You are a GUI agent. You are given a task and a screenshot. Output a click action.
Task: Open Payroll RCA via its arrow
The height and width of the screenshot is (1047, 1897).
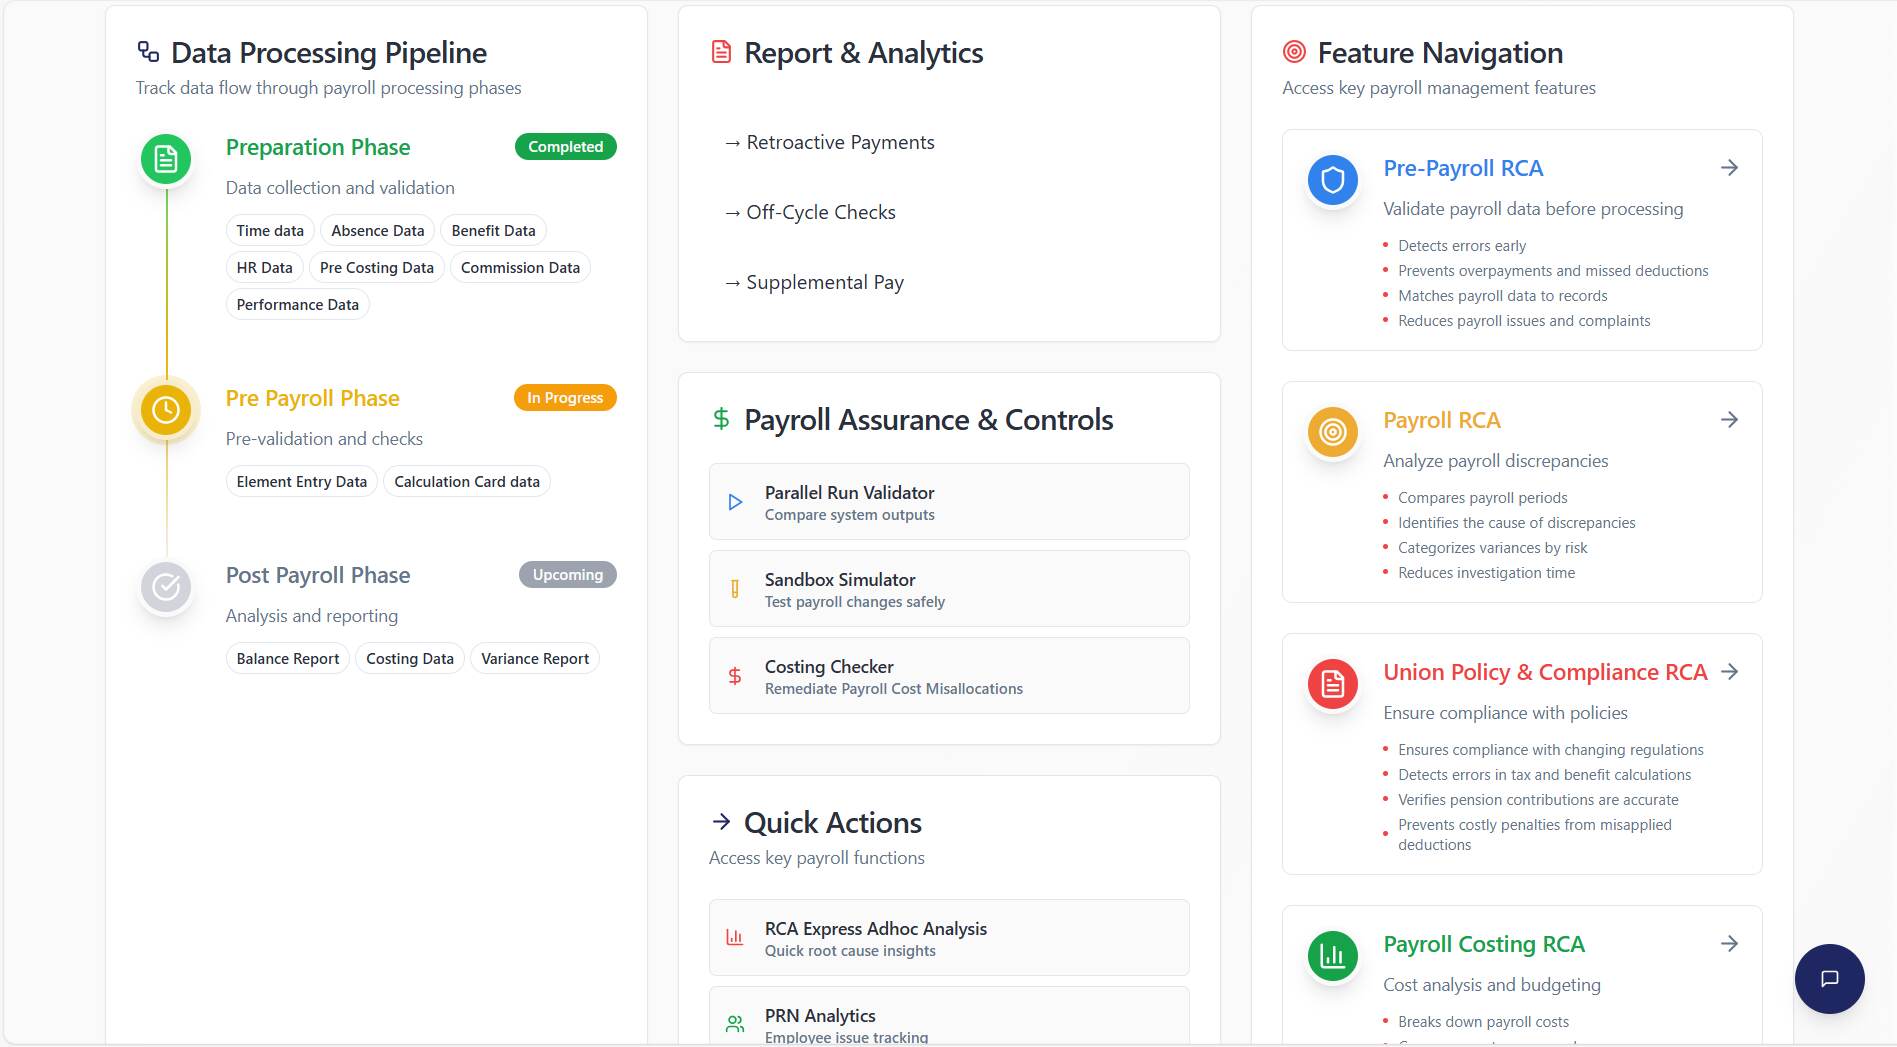point(1729,420)
